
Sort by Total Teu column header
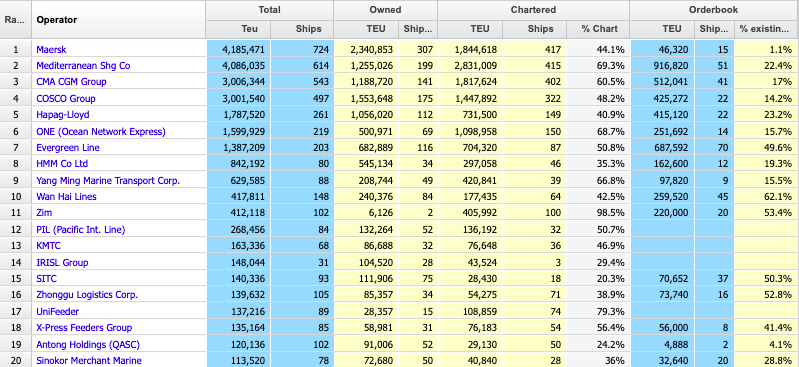(238, 29)
